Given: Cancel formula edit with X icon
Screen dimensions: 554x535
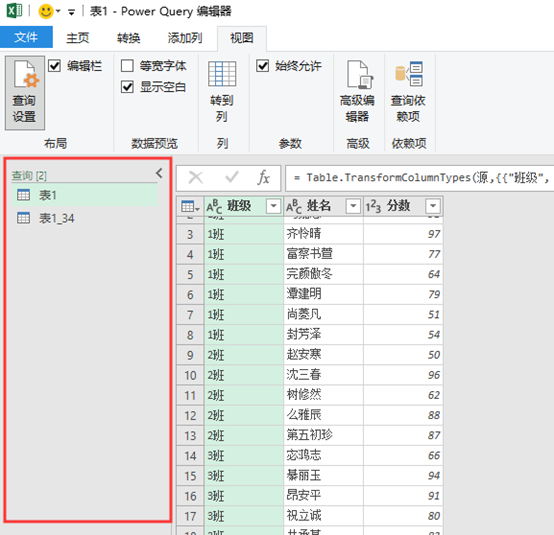Looking at the screenshot, I should click(x=196, y=177).
